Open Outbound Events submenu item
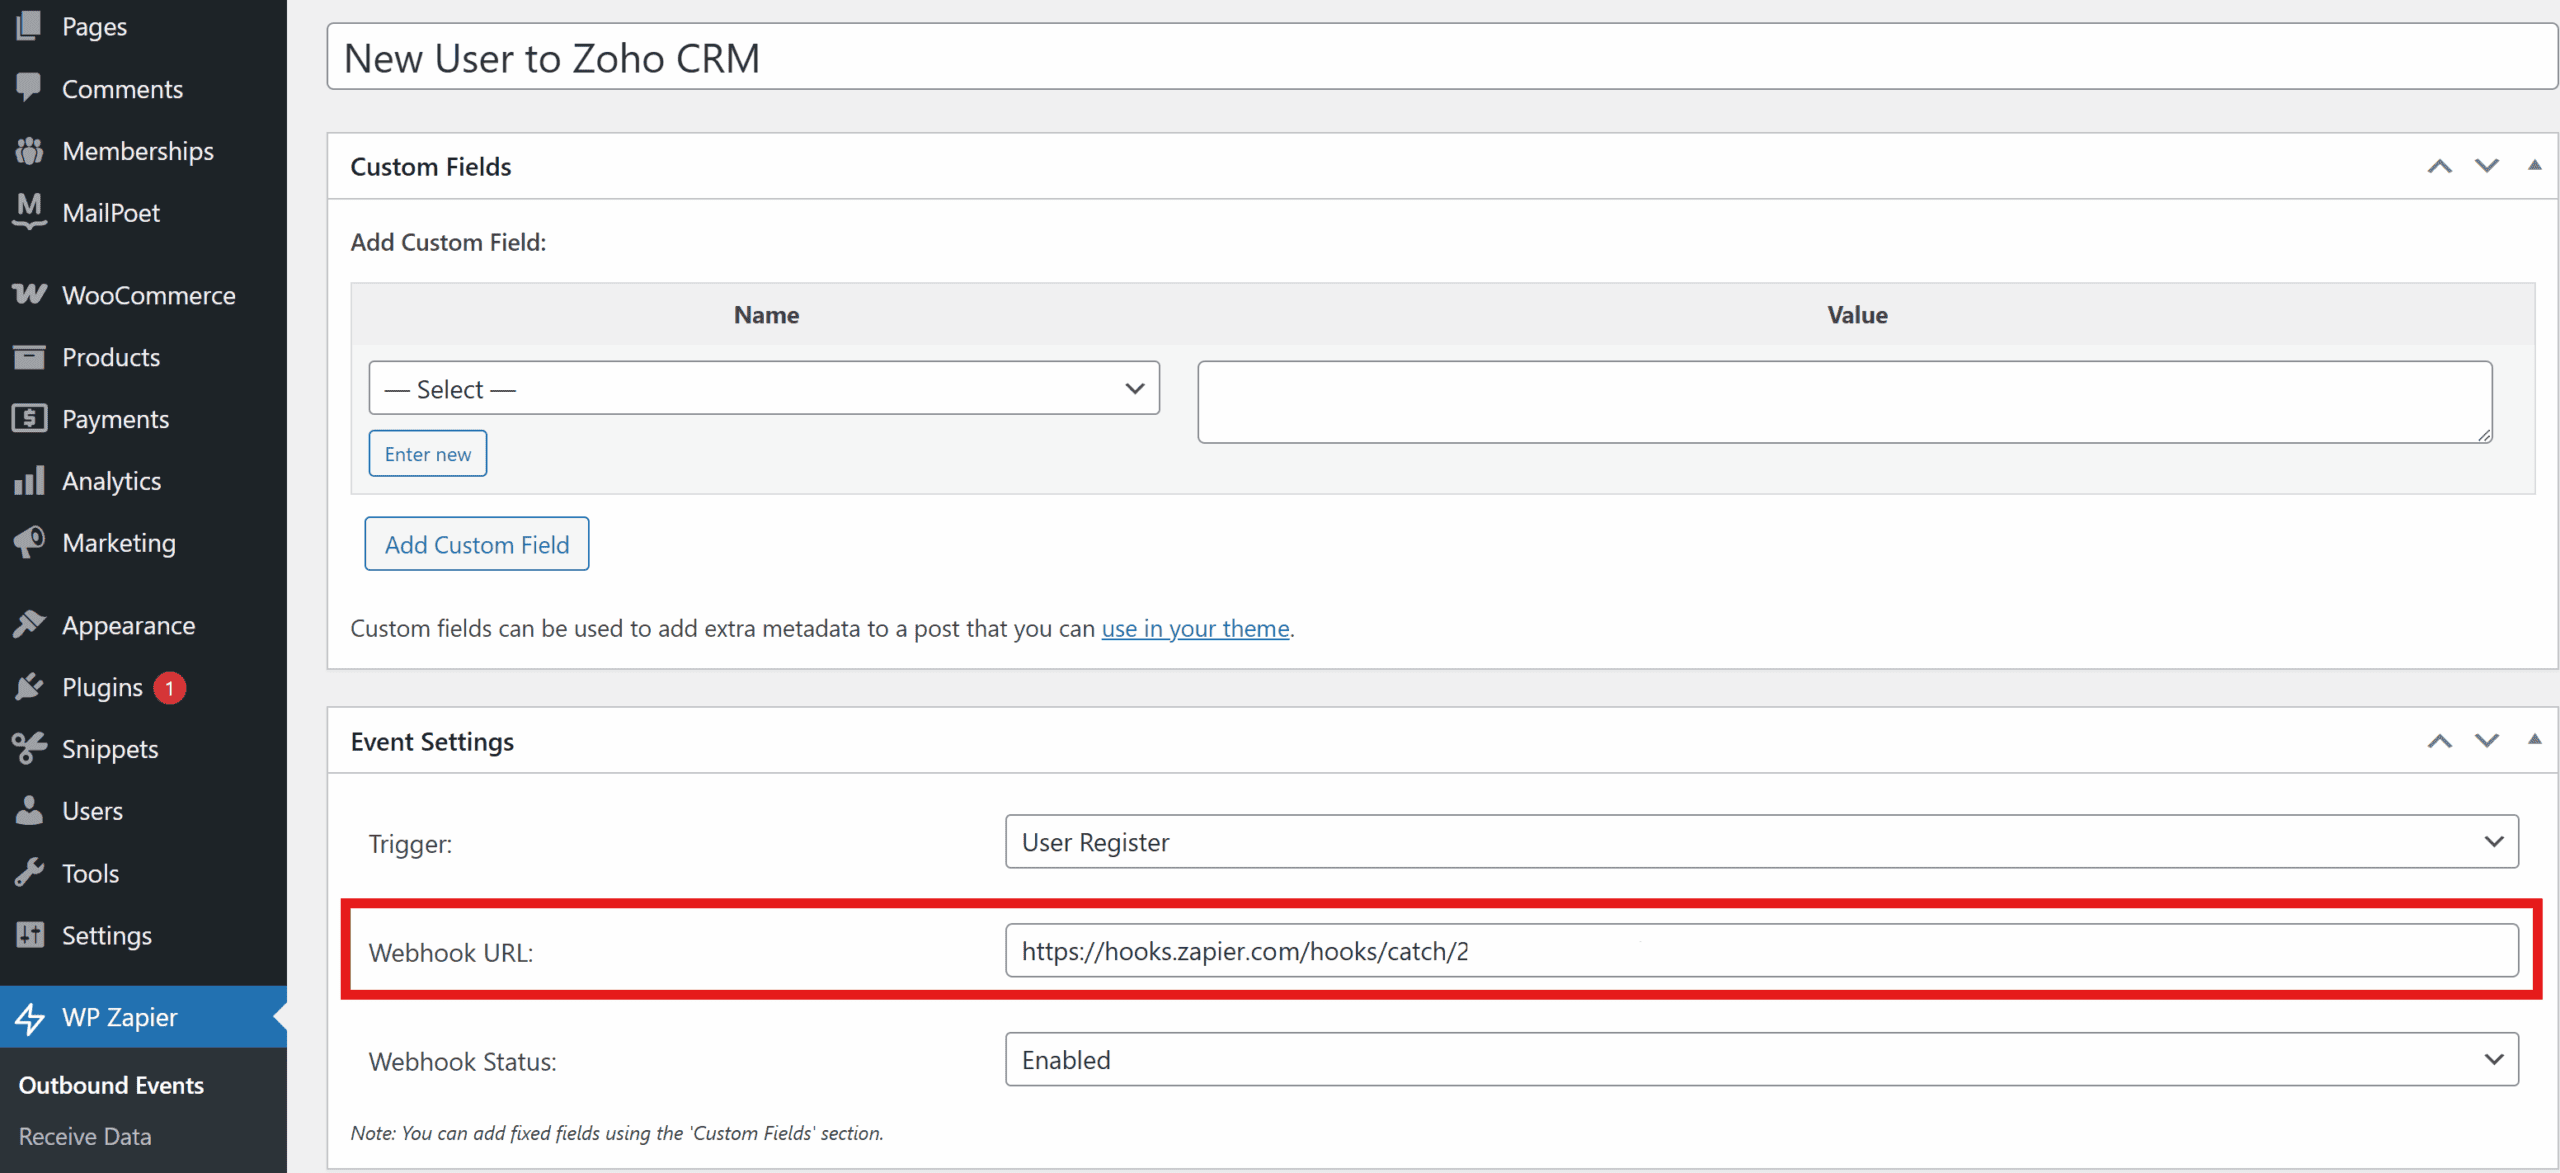Viewport: 2560px width, 1173px height. click(111, 1085)
